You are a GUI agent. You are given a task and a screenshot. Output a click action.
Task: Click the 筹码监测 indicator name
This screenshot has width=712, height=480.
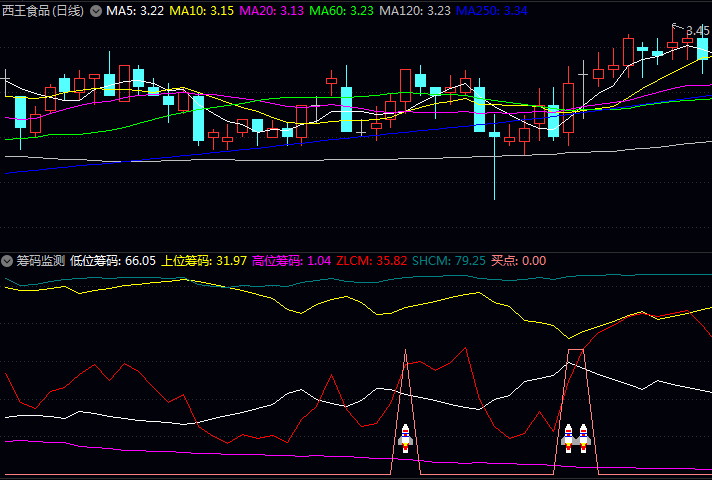(x=41, y=260)
